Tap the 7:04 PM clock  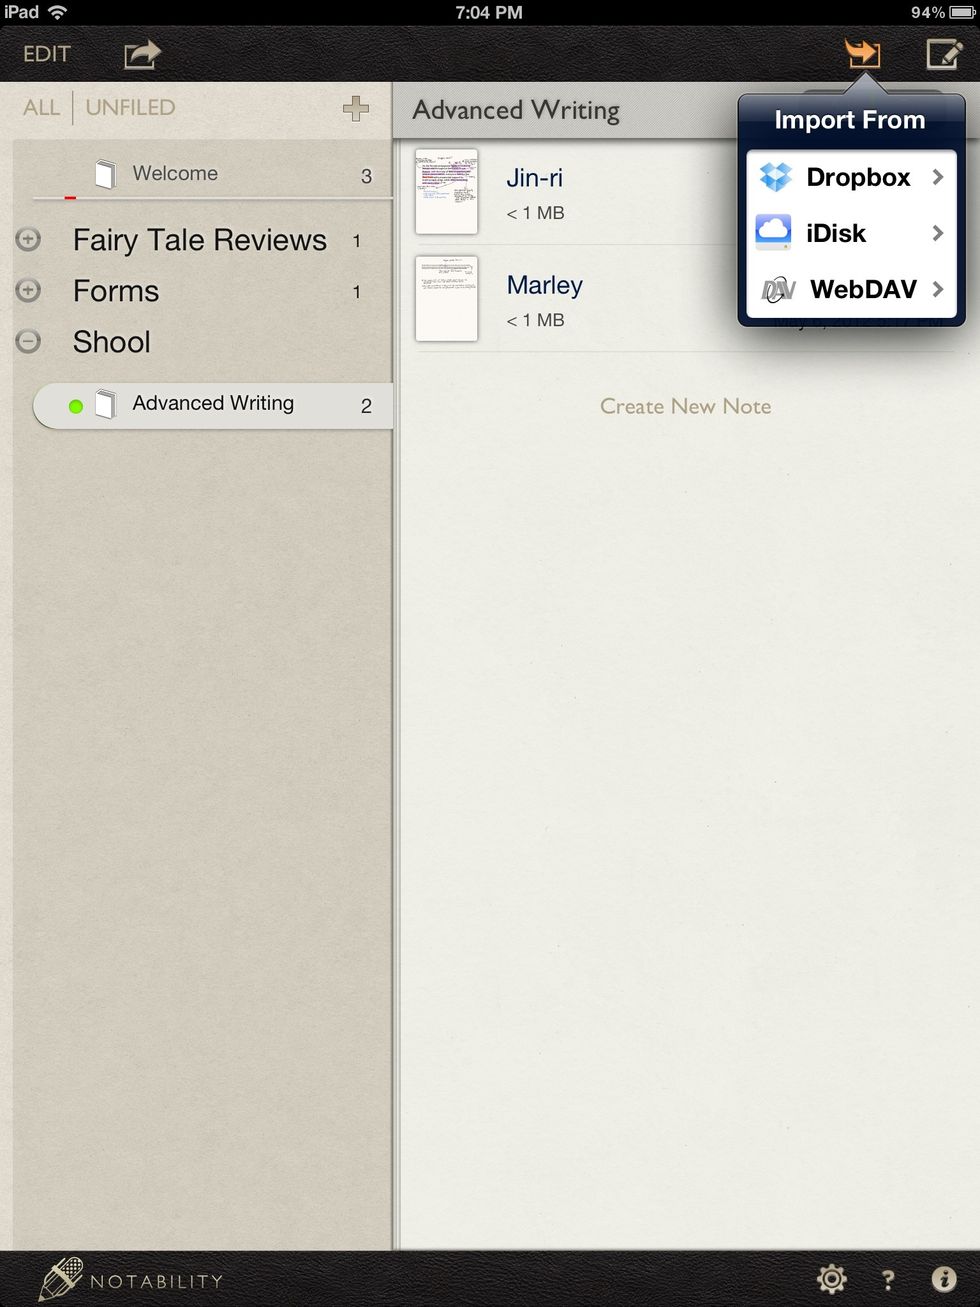(x=489, y=12)
